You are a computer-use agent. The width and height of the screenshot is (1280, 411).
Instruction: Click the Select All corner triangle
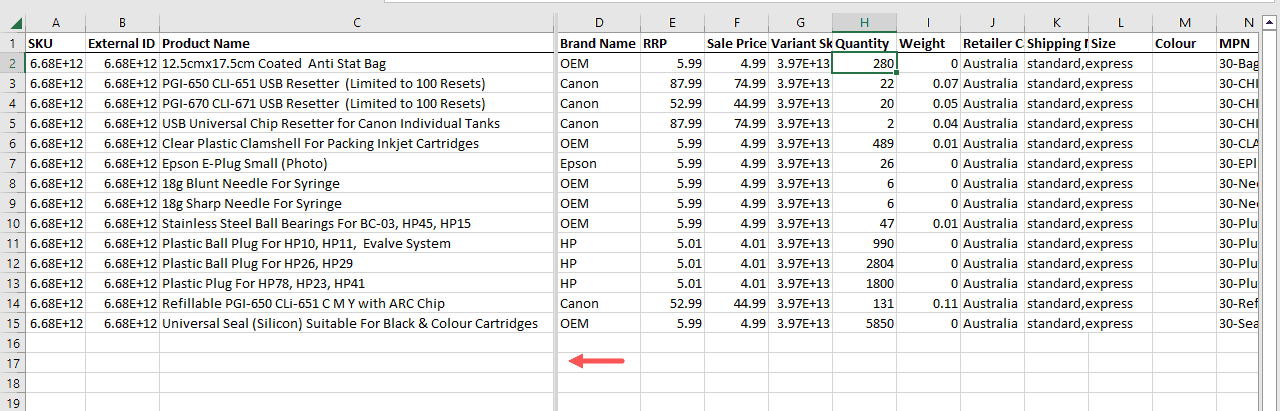coord(12,23)
